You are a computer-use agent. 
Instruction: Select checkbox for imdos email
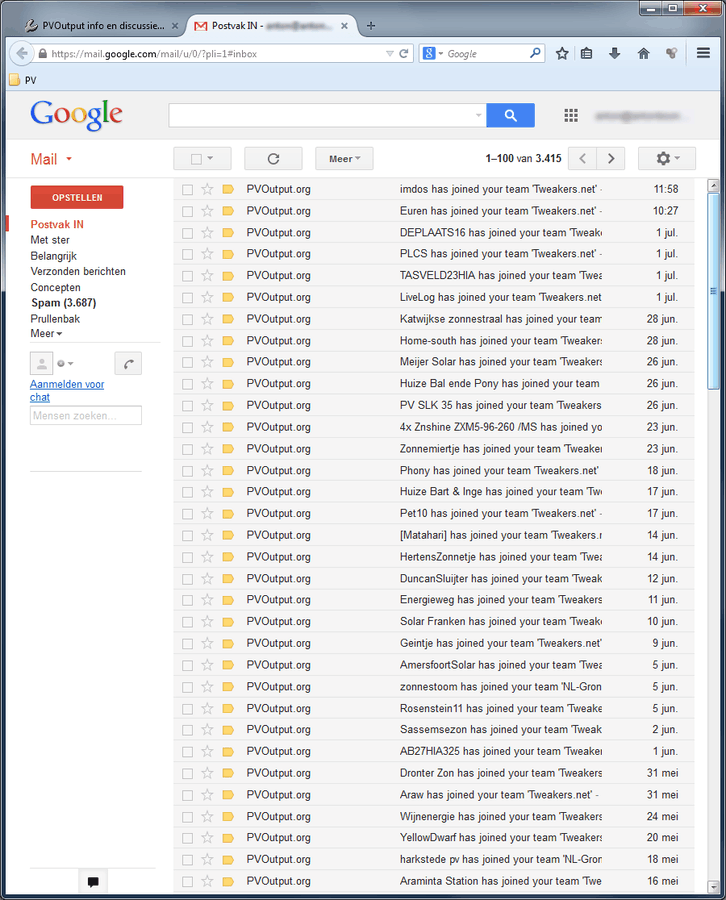[187, 189]
